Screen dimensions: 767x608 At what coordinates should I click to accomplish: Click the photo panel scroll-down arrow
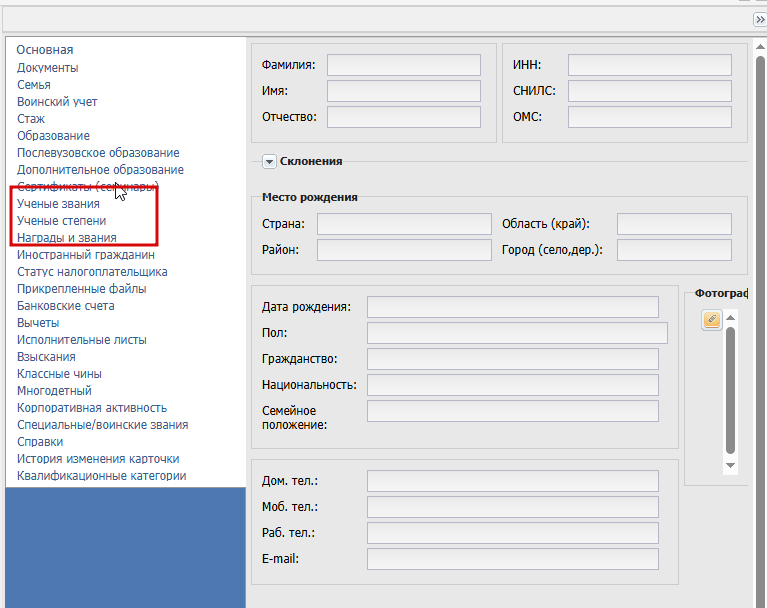click(730, 466)
